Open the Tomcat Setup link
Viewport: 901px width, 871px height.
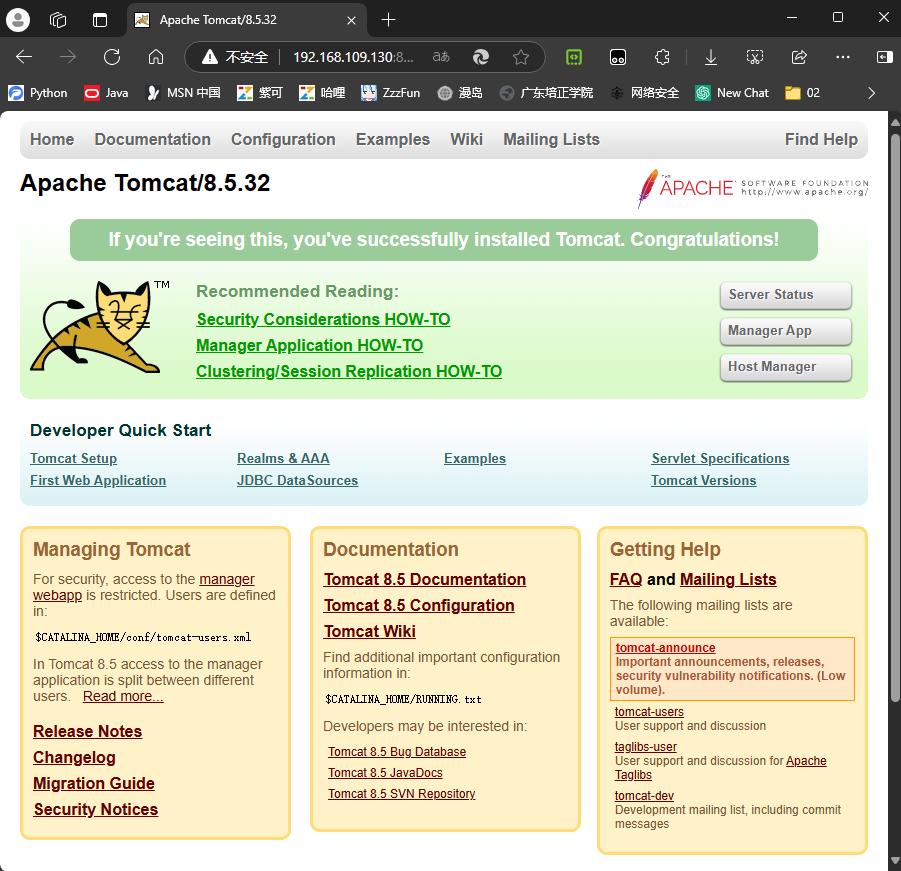pos(74,458)
